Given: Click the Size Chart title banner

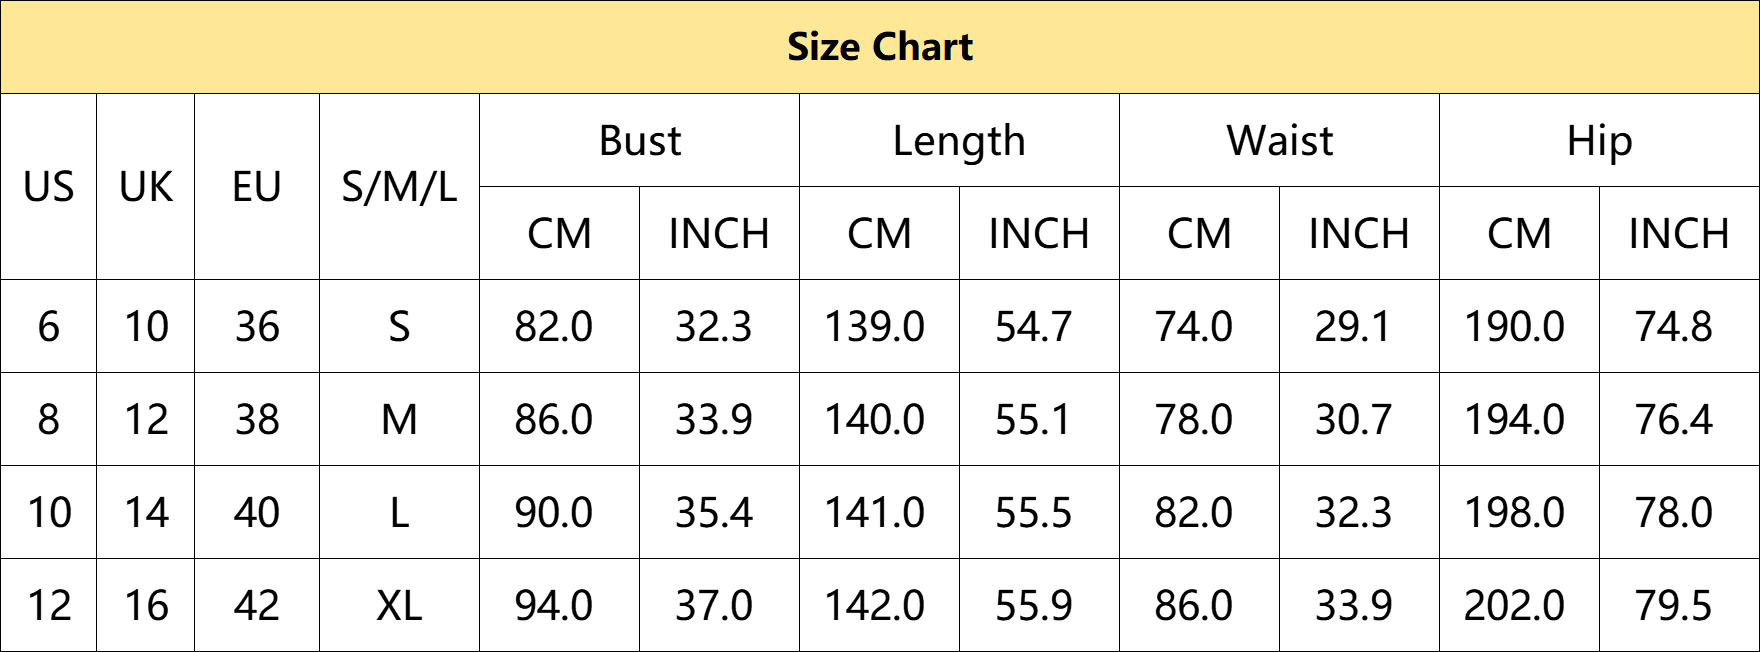Looking at the screenshot, I should pos(880,47).
